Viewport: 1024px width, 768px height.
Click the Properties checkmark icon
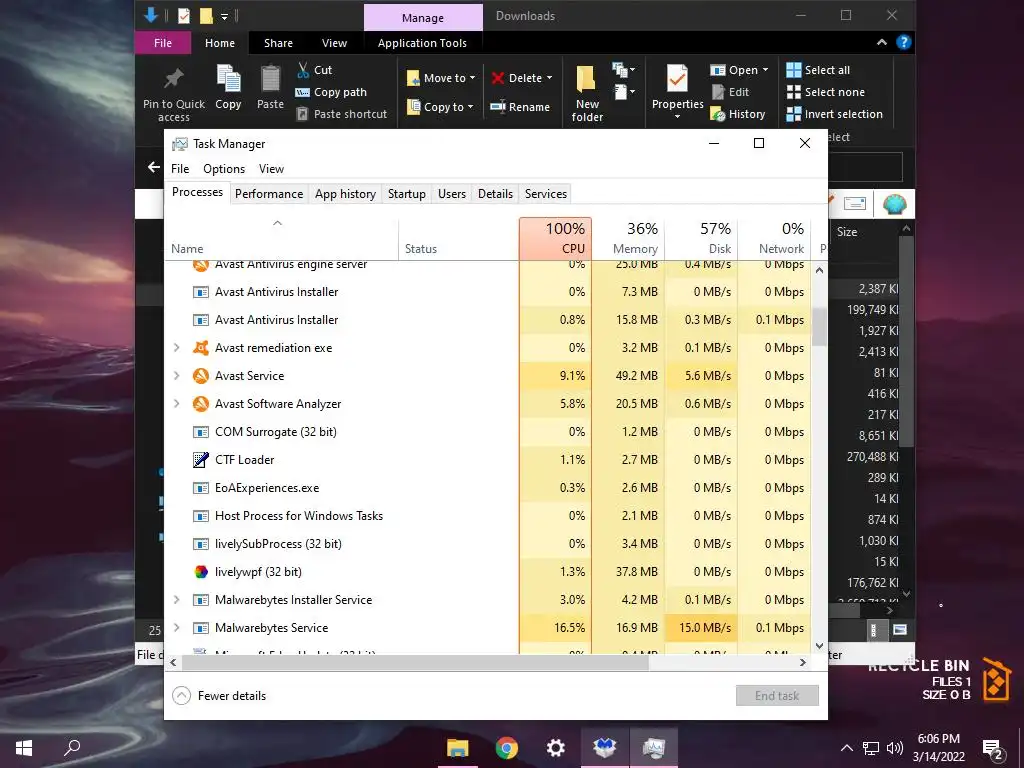677,79
